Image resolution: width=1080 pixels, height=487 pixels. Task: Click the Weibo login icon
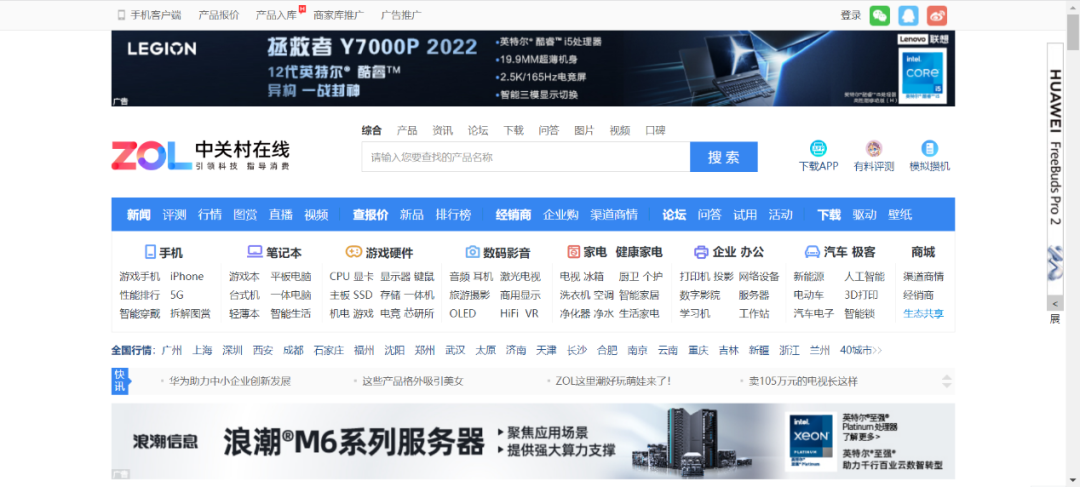point(937,15)
